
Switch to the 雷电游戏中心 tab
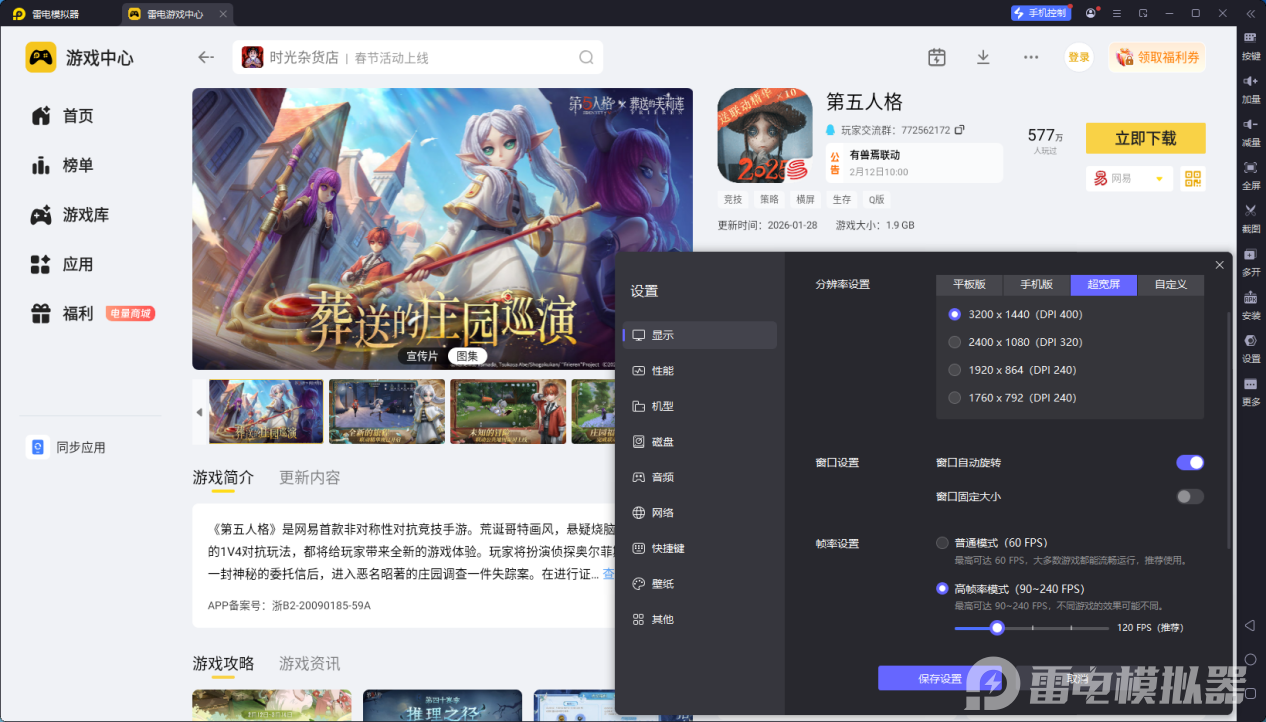174,14
